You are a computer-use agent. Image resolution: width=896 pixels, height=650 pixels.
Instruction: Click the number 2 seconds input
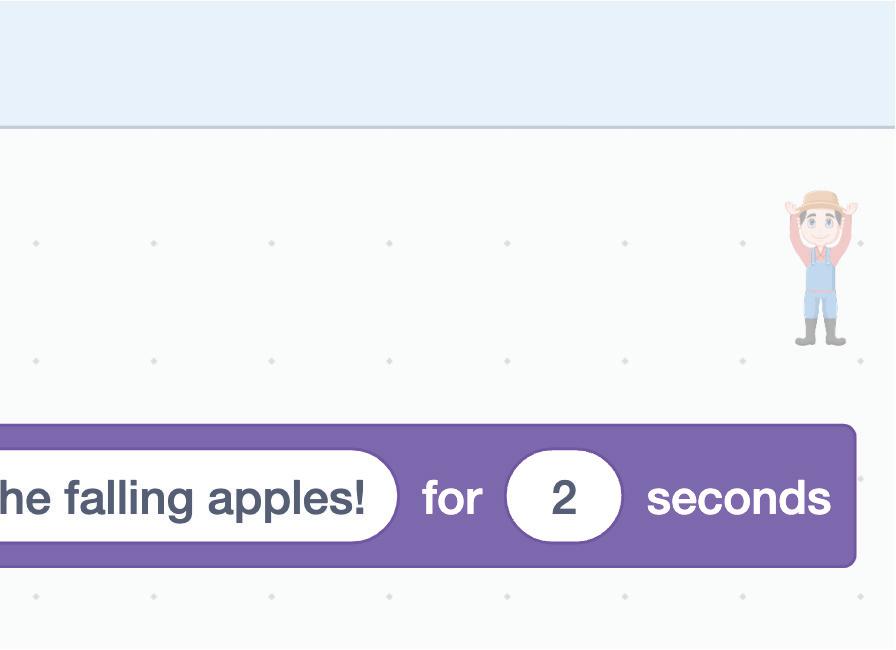[x=564, y=497]
